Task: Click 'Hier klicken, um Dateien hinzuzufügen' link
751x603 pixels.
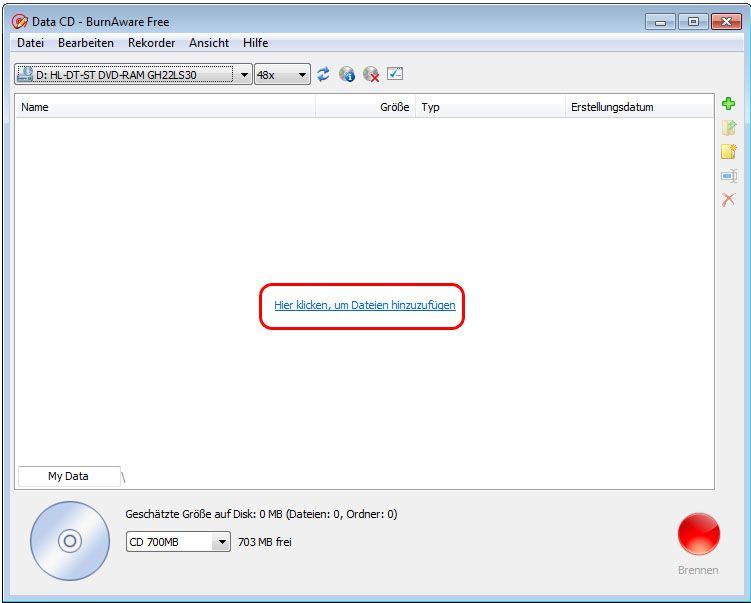Action: [x=365, y=305]
